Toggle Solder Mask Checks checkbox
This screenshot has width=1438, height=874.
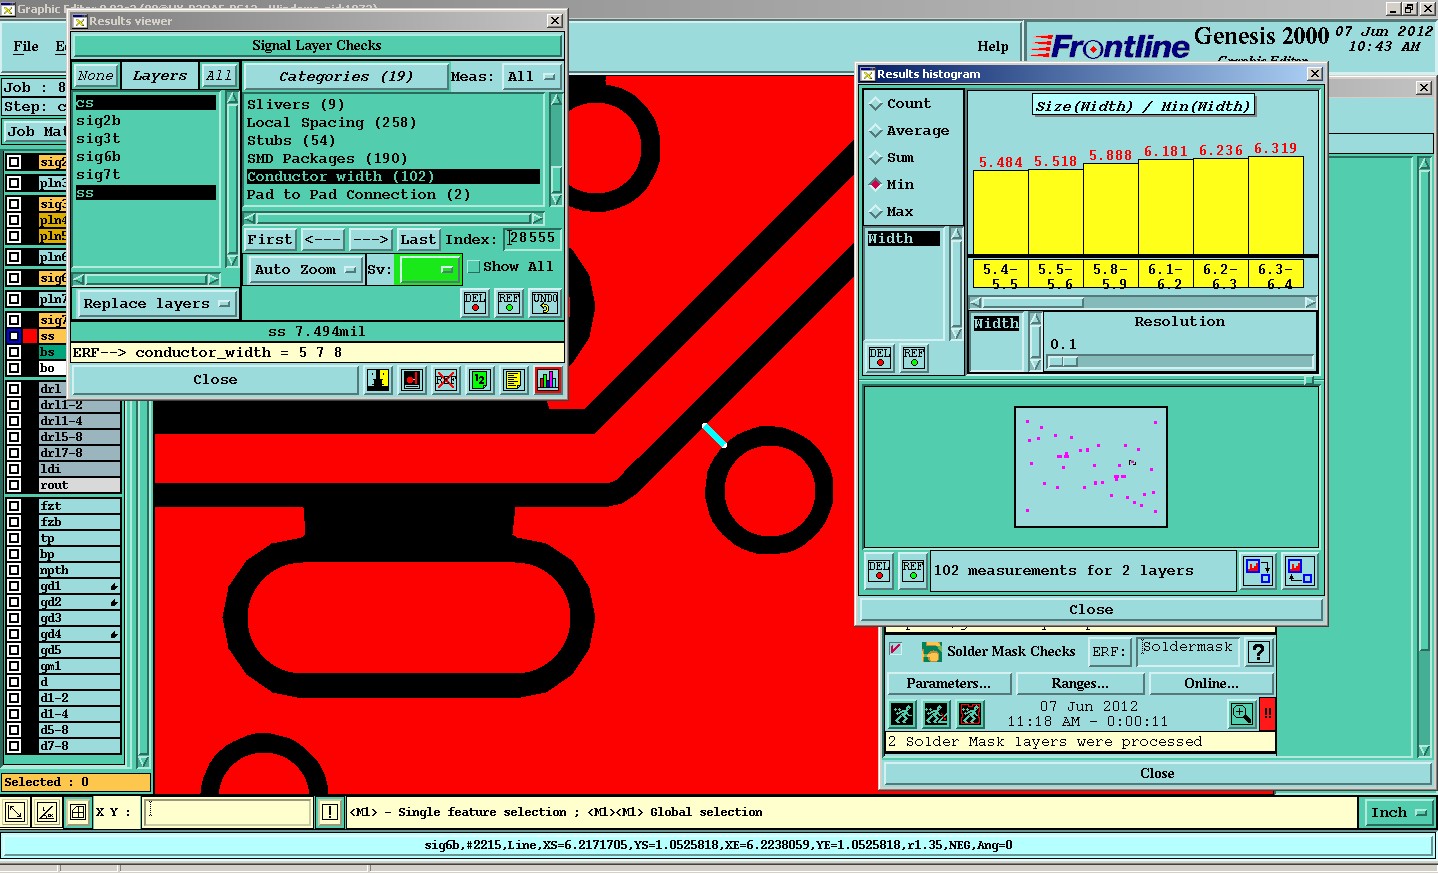click(x=896, y=649)
